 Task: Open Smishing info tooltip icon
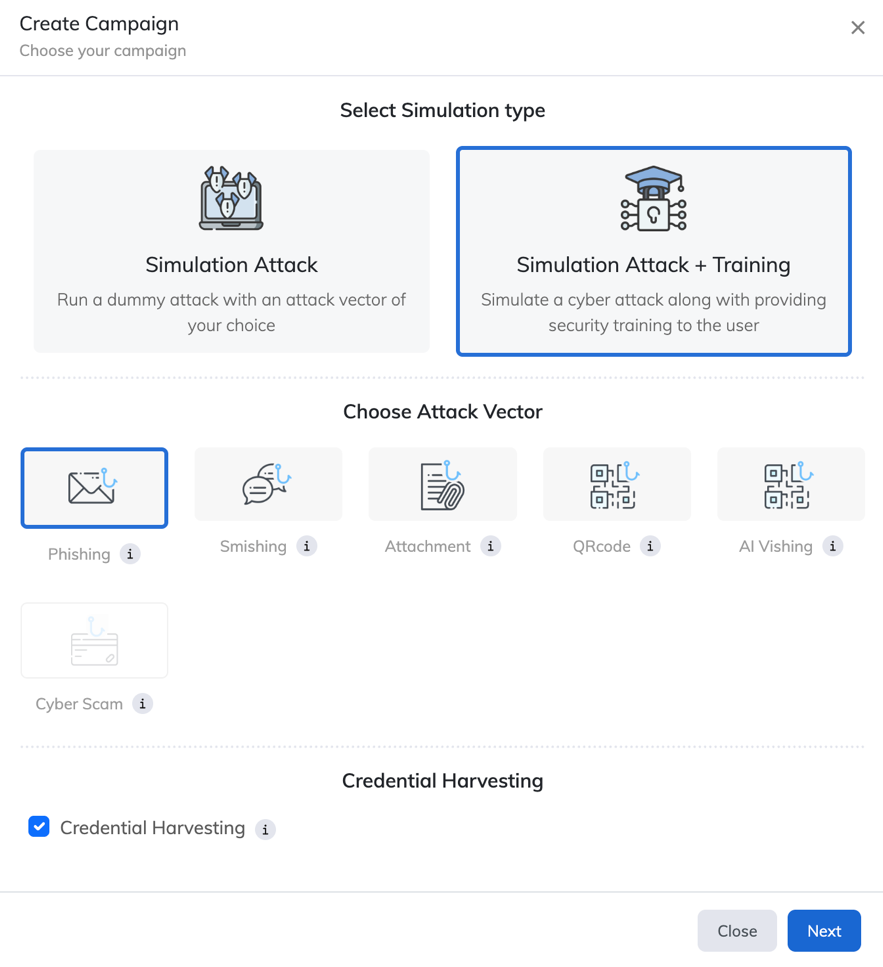point(306,546)
